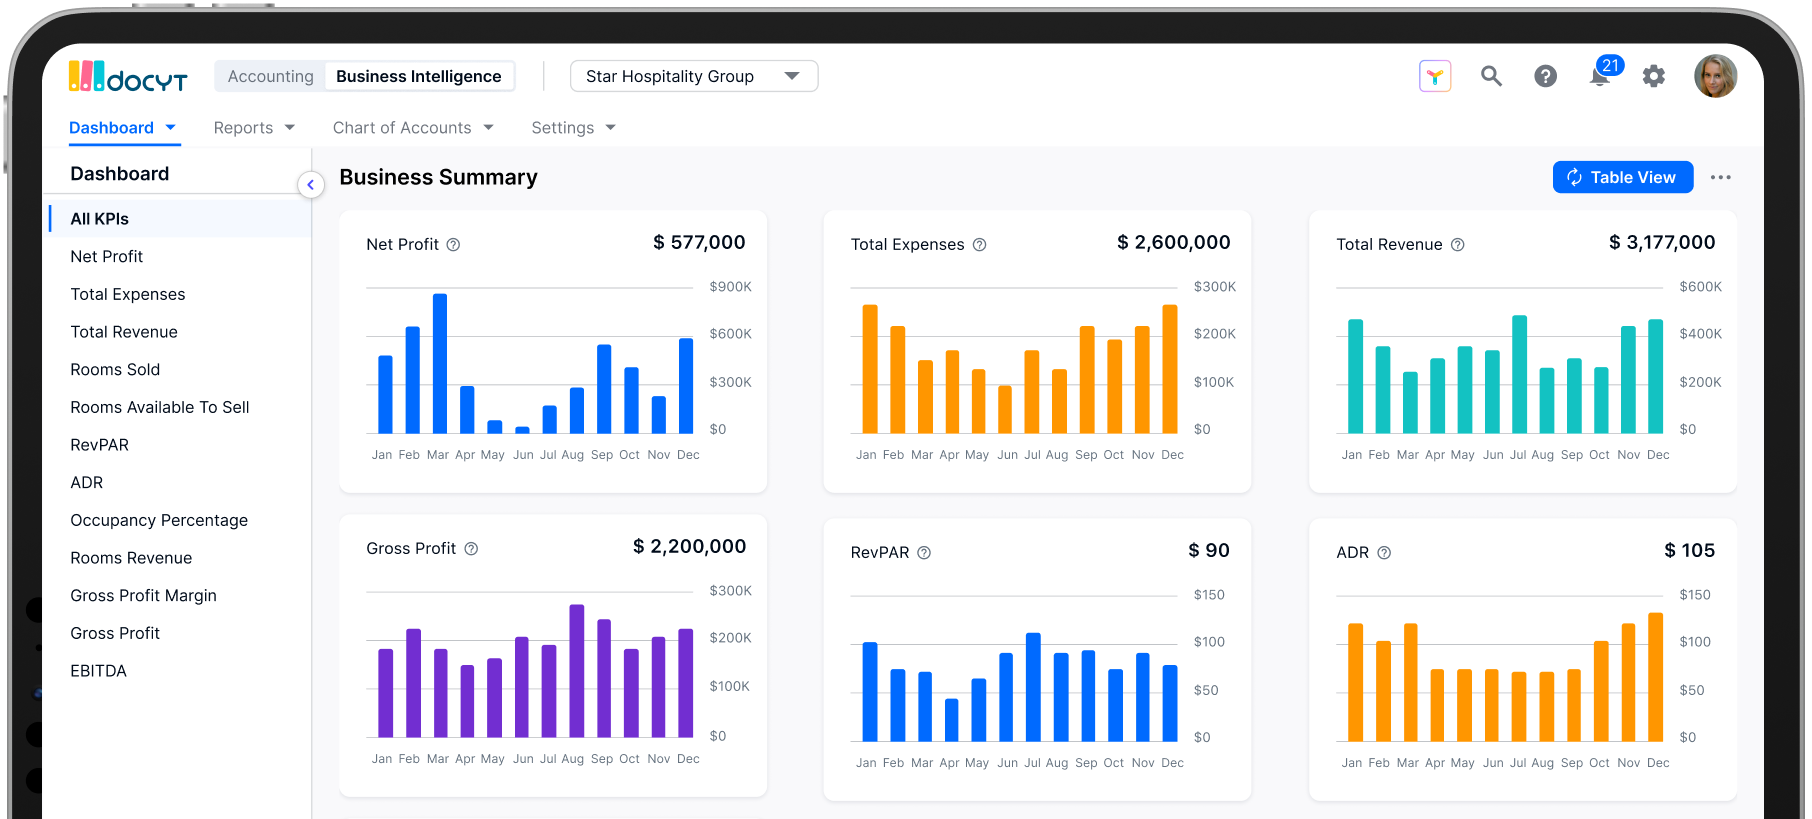Expand the Reports menu
Viewport: 1812px width, 819px height.
[254, 128]
